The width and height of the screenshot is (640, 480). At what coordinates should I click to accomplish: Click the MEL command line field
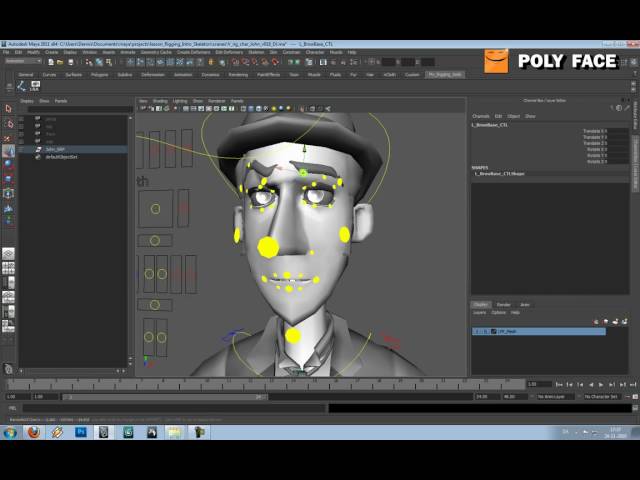click(175, 408)
